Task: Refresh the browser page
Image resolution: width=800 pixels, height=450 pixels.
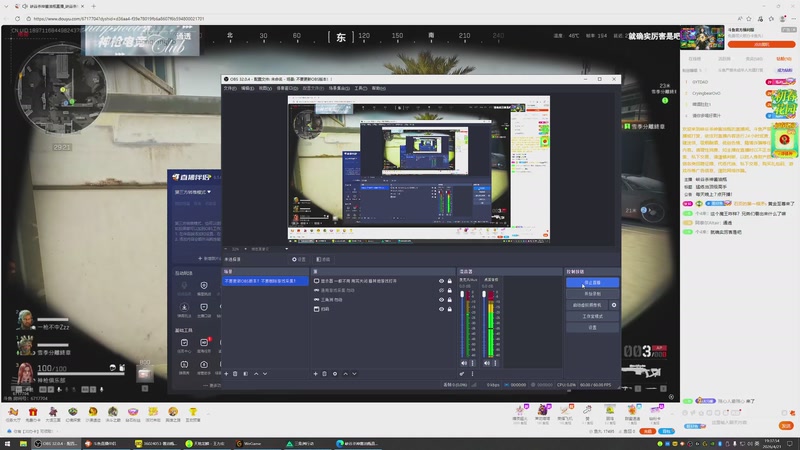Action: (17, 18)
